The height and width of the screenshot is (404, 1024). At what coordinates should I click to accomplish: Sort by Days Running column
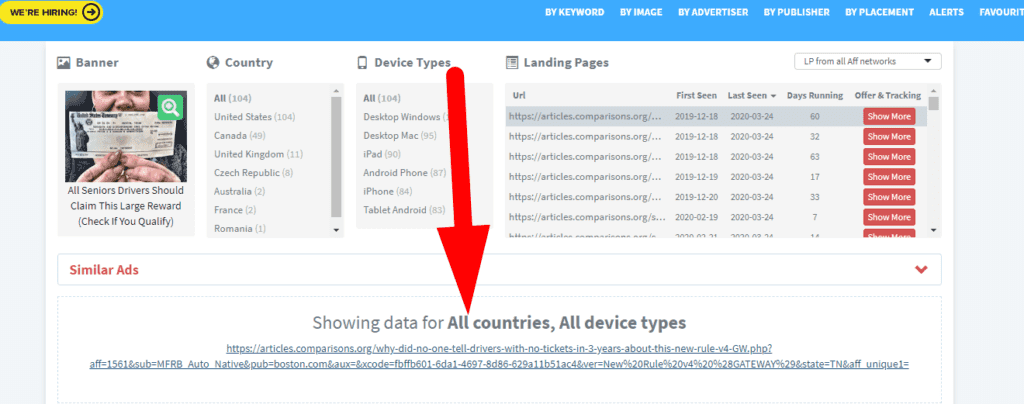tap(815, 95)
